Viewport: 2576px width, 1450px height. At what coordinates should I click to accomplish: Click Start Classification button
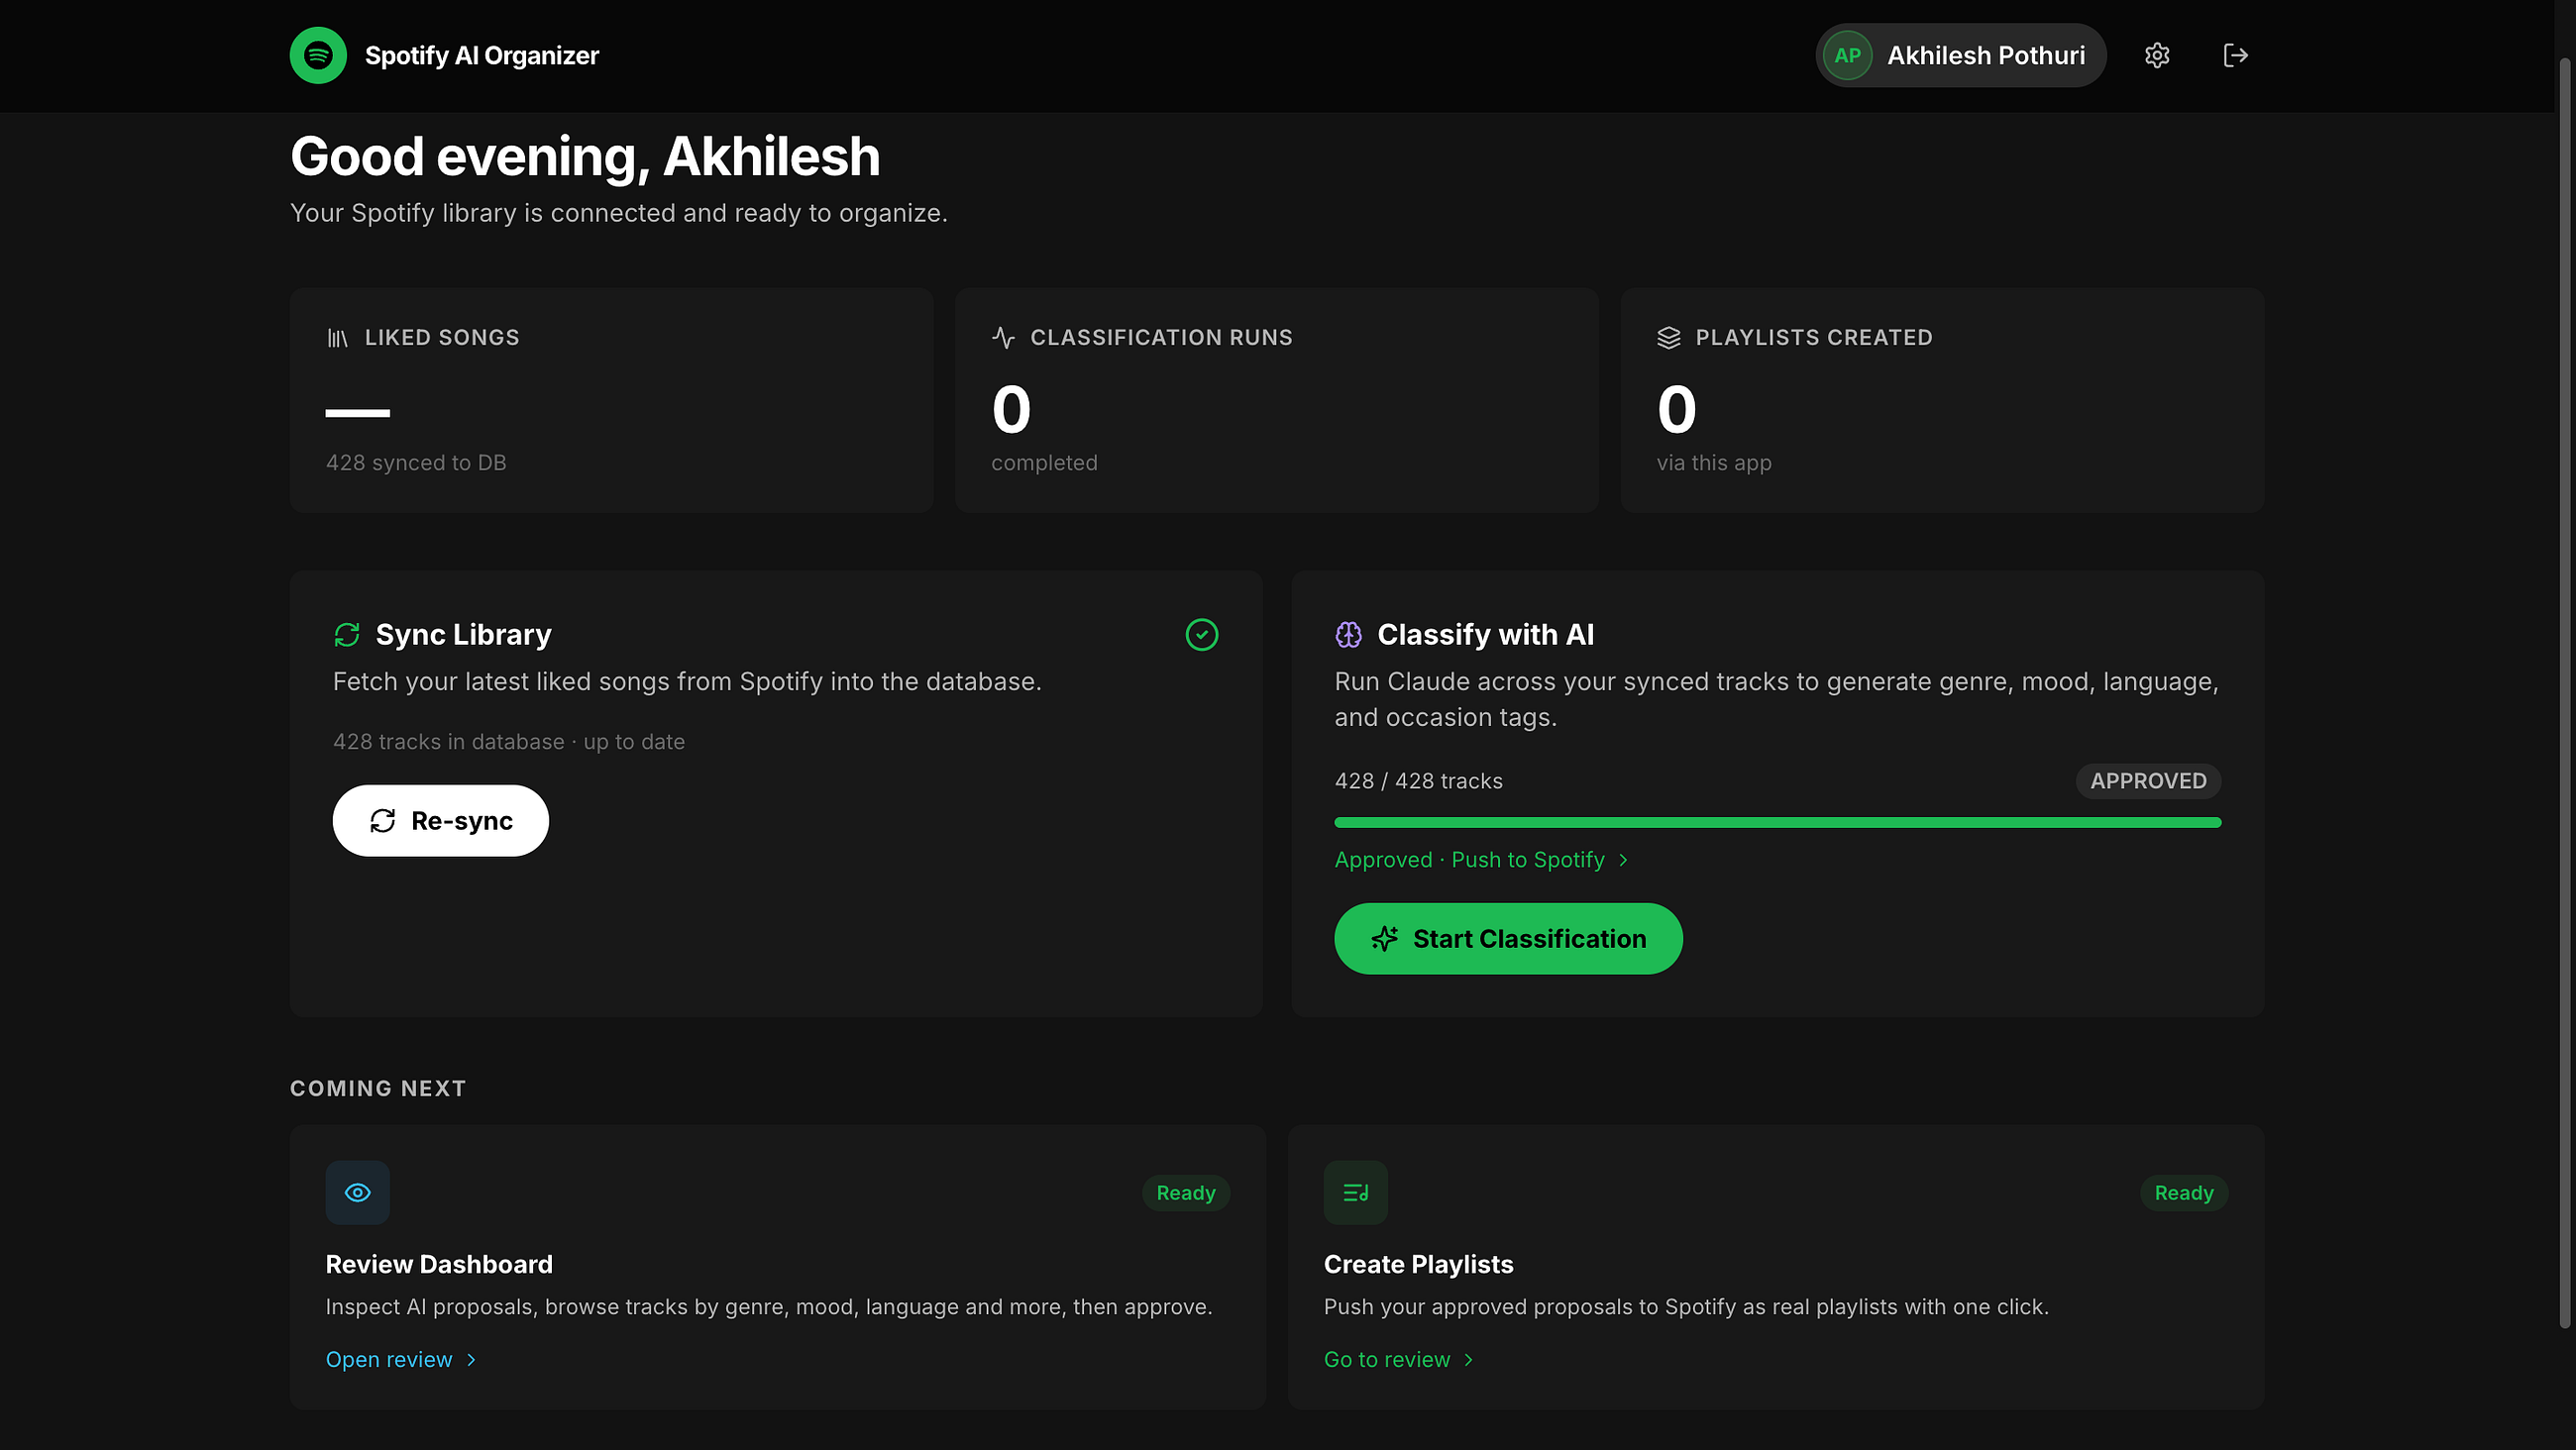click(x=1508, y=939)
